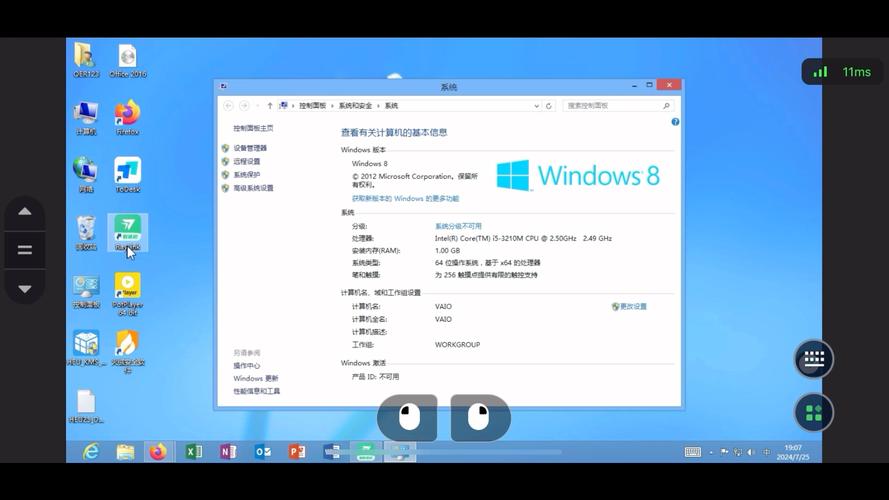Screen dimensions: 889x500
Task: Click the 更改设置 link
Action: coord(633,306)
